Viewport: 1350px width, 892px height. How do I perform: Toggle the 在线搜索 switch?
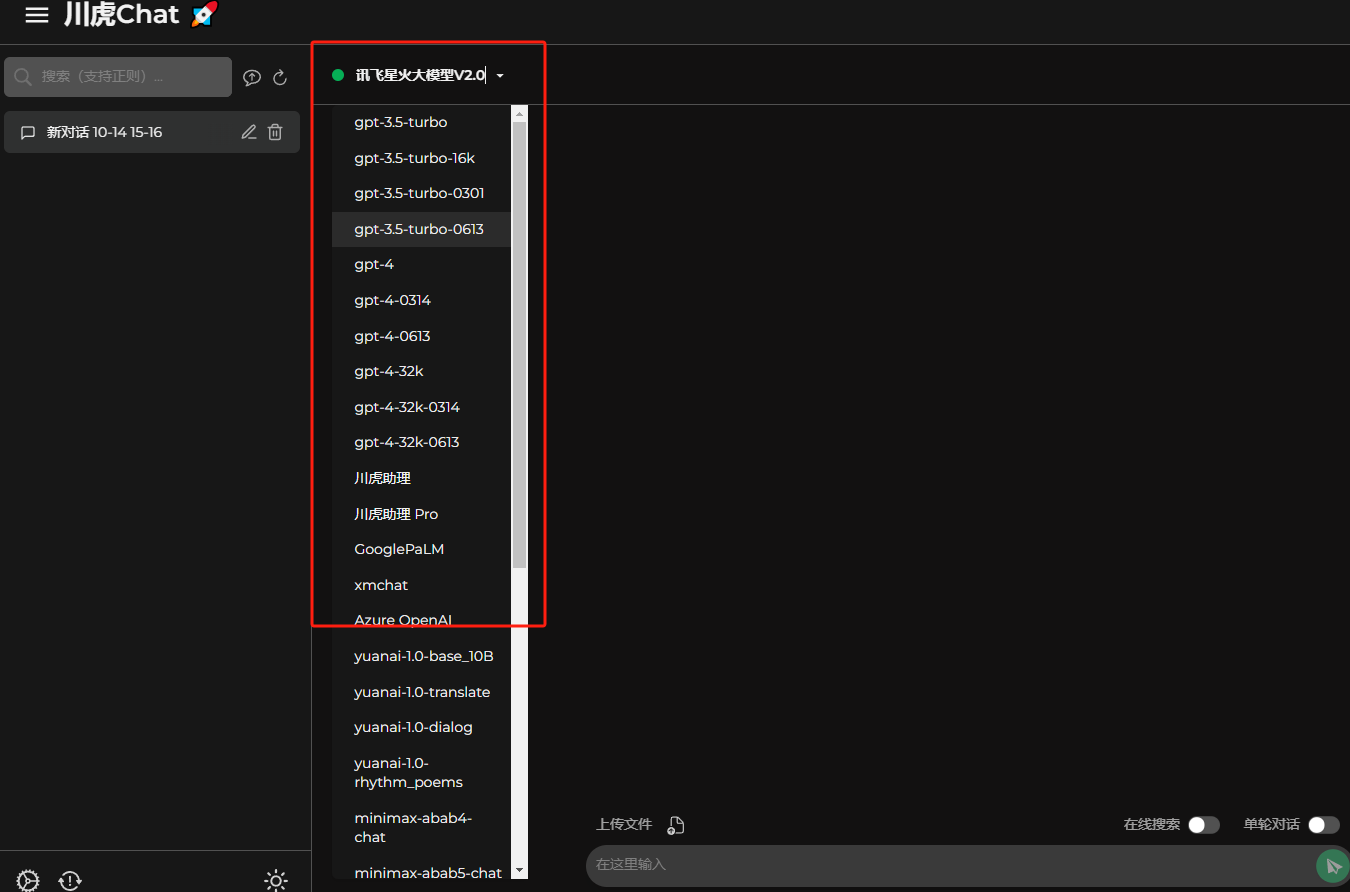coord(1204,825)
